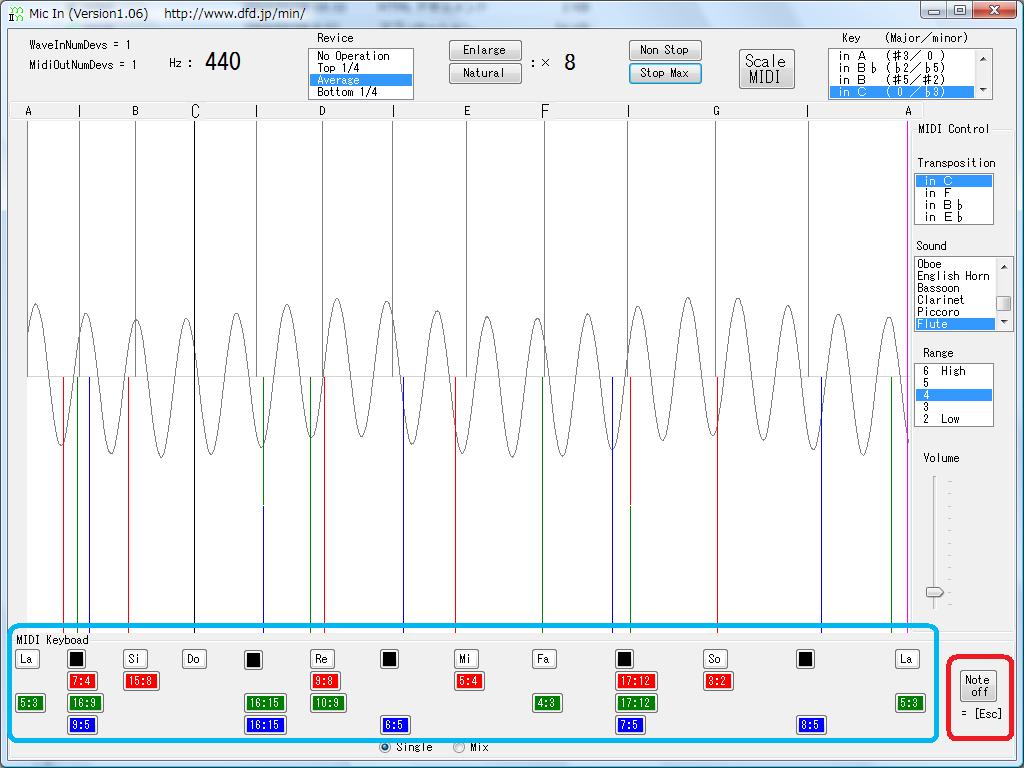Screen dimensions: 1024x768
Task: Click the Sound list scrollbar thumb
Action: point(1004,304)
